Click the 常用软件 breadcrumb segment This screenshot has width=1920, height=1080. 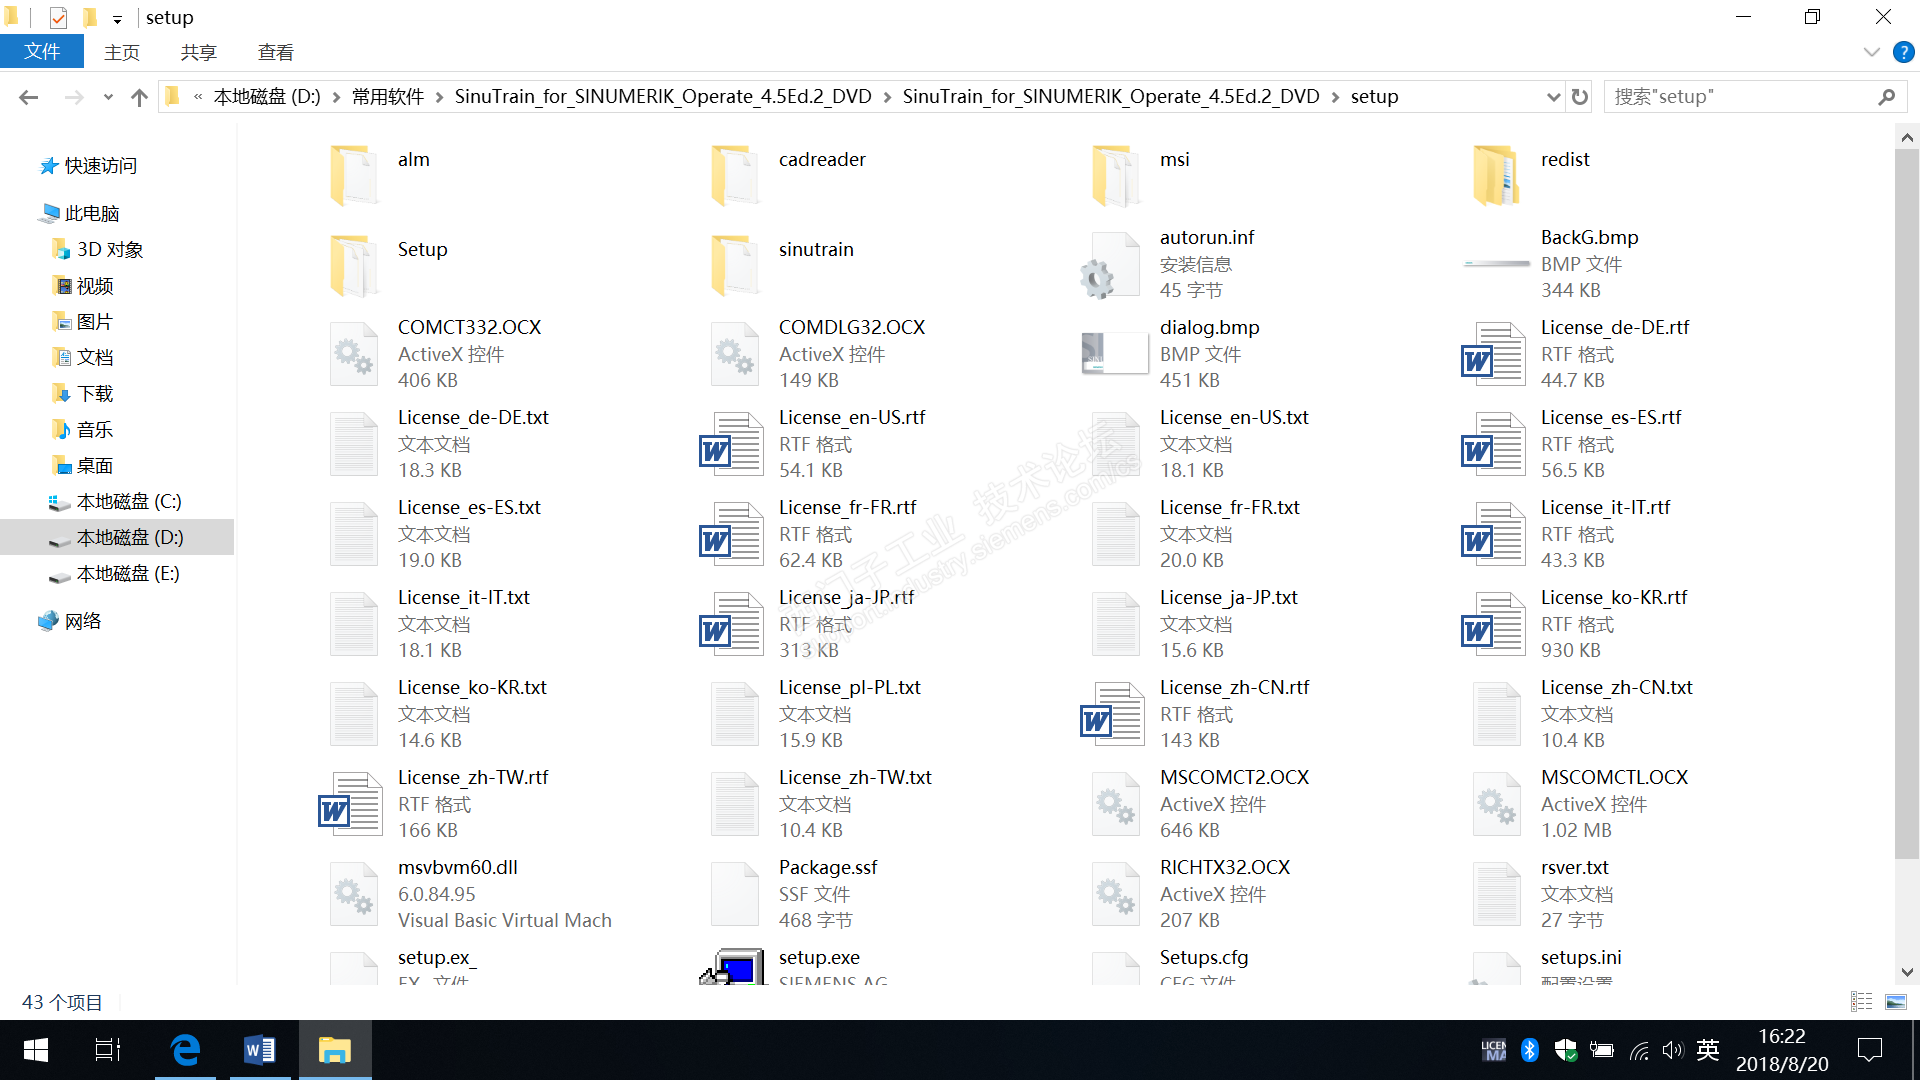click(387, 97)
